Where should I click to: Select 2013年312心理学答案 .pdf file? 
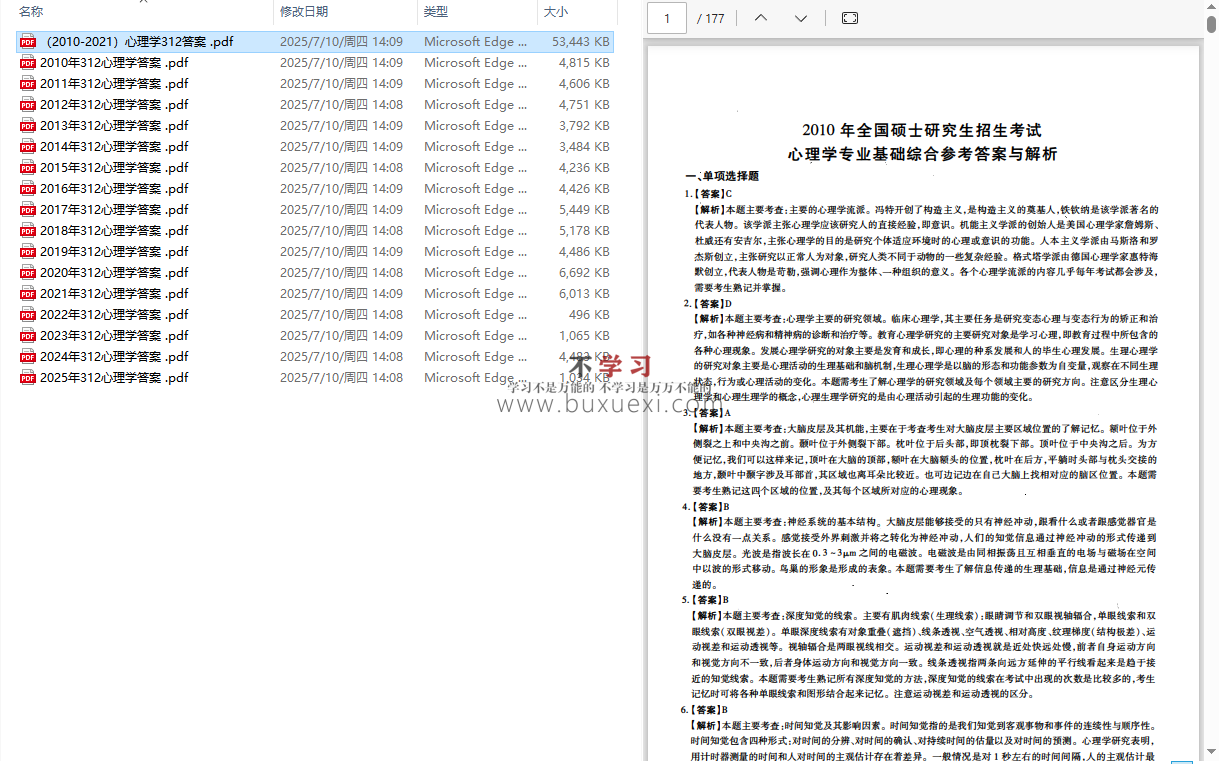tap(114, 126)
